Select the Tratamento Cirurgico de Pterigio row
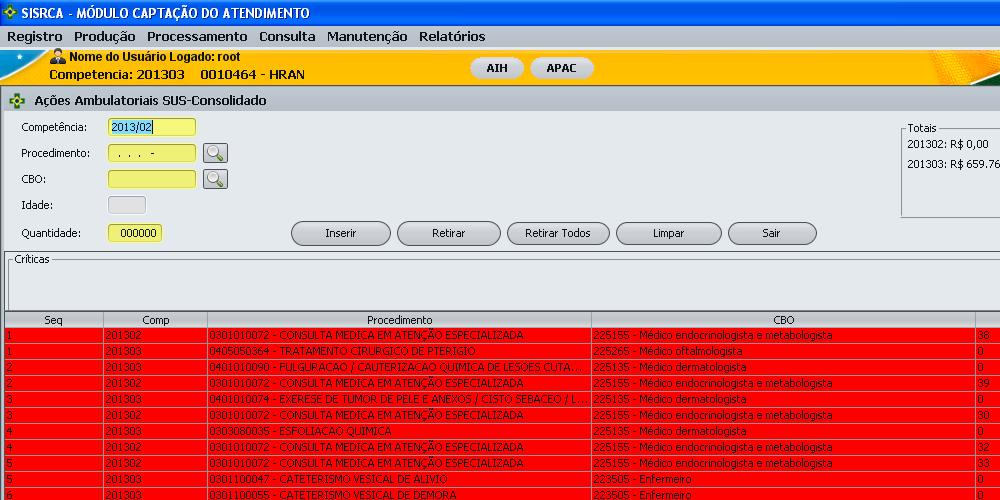1000x500 pixels. [400, 351]
